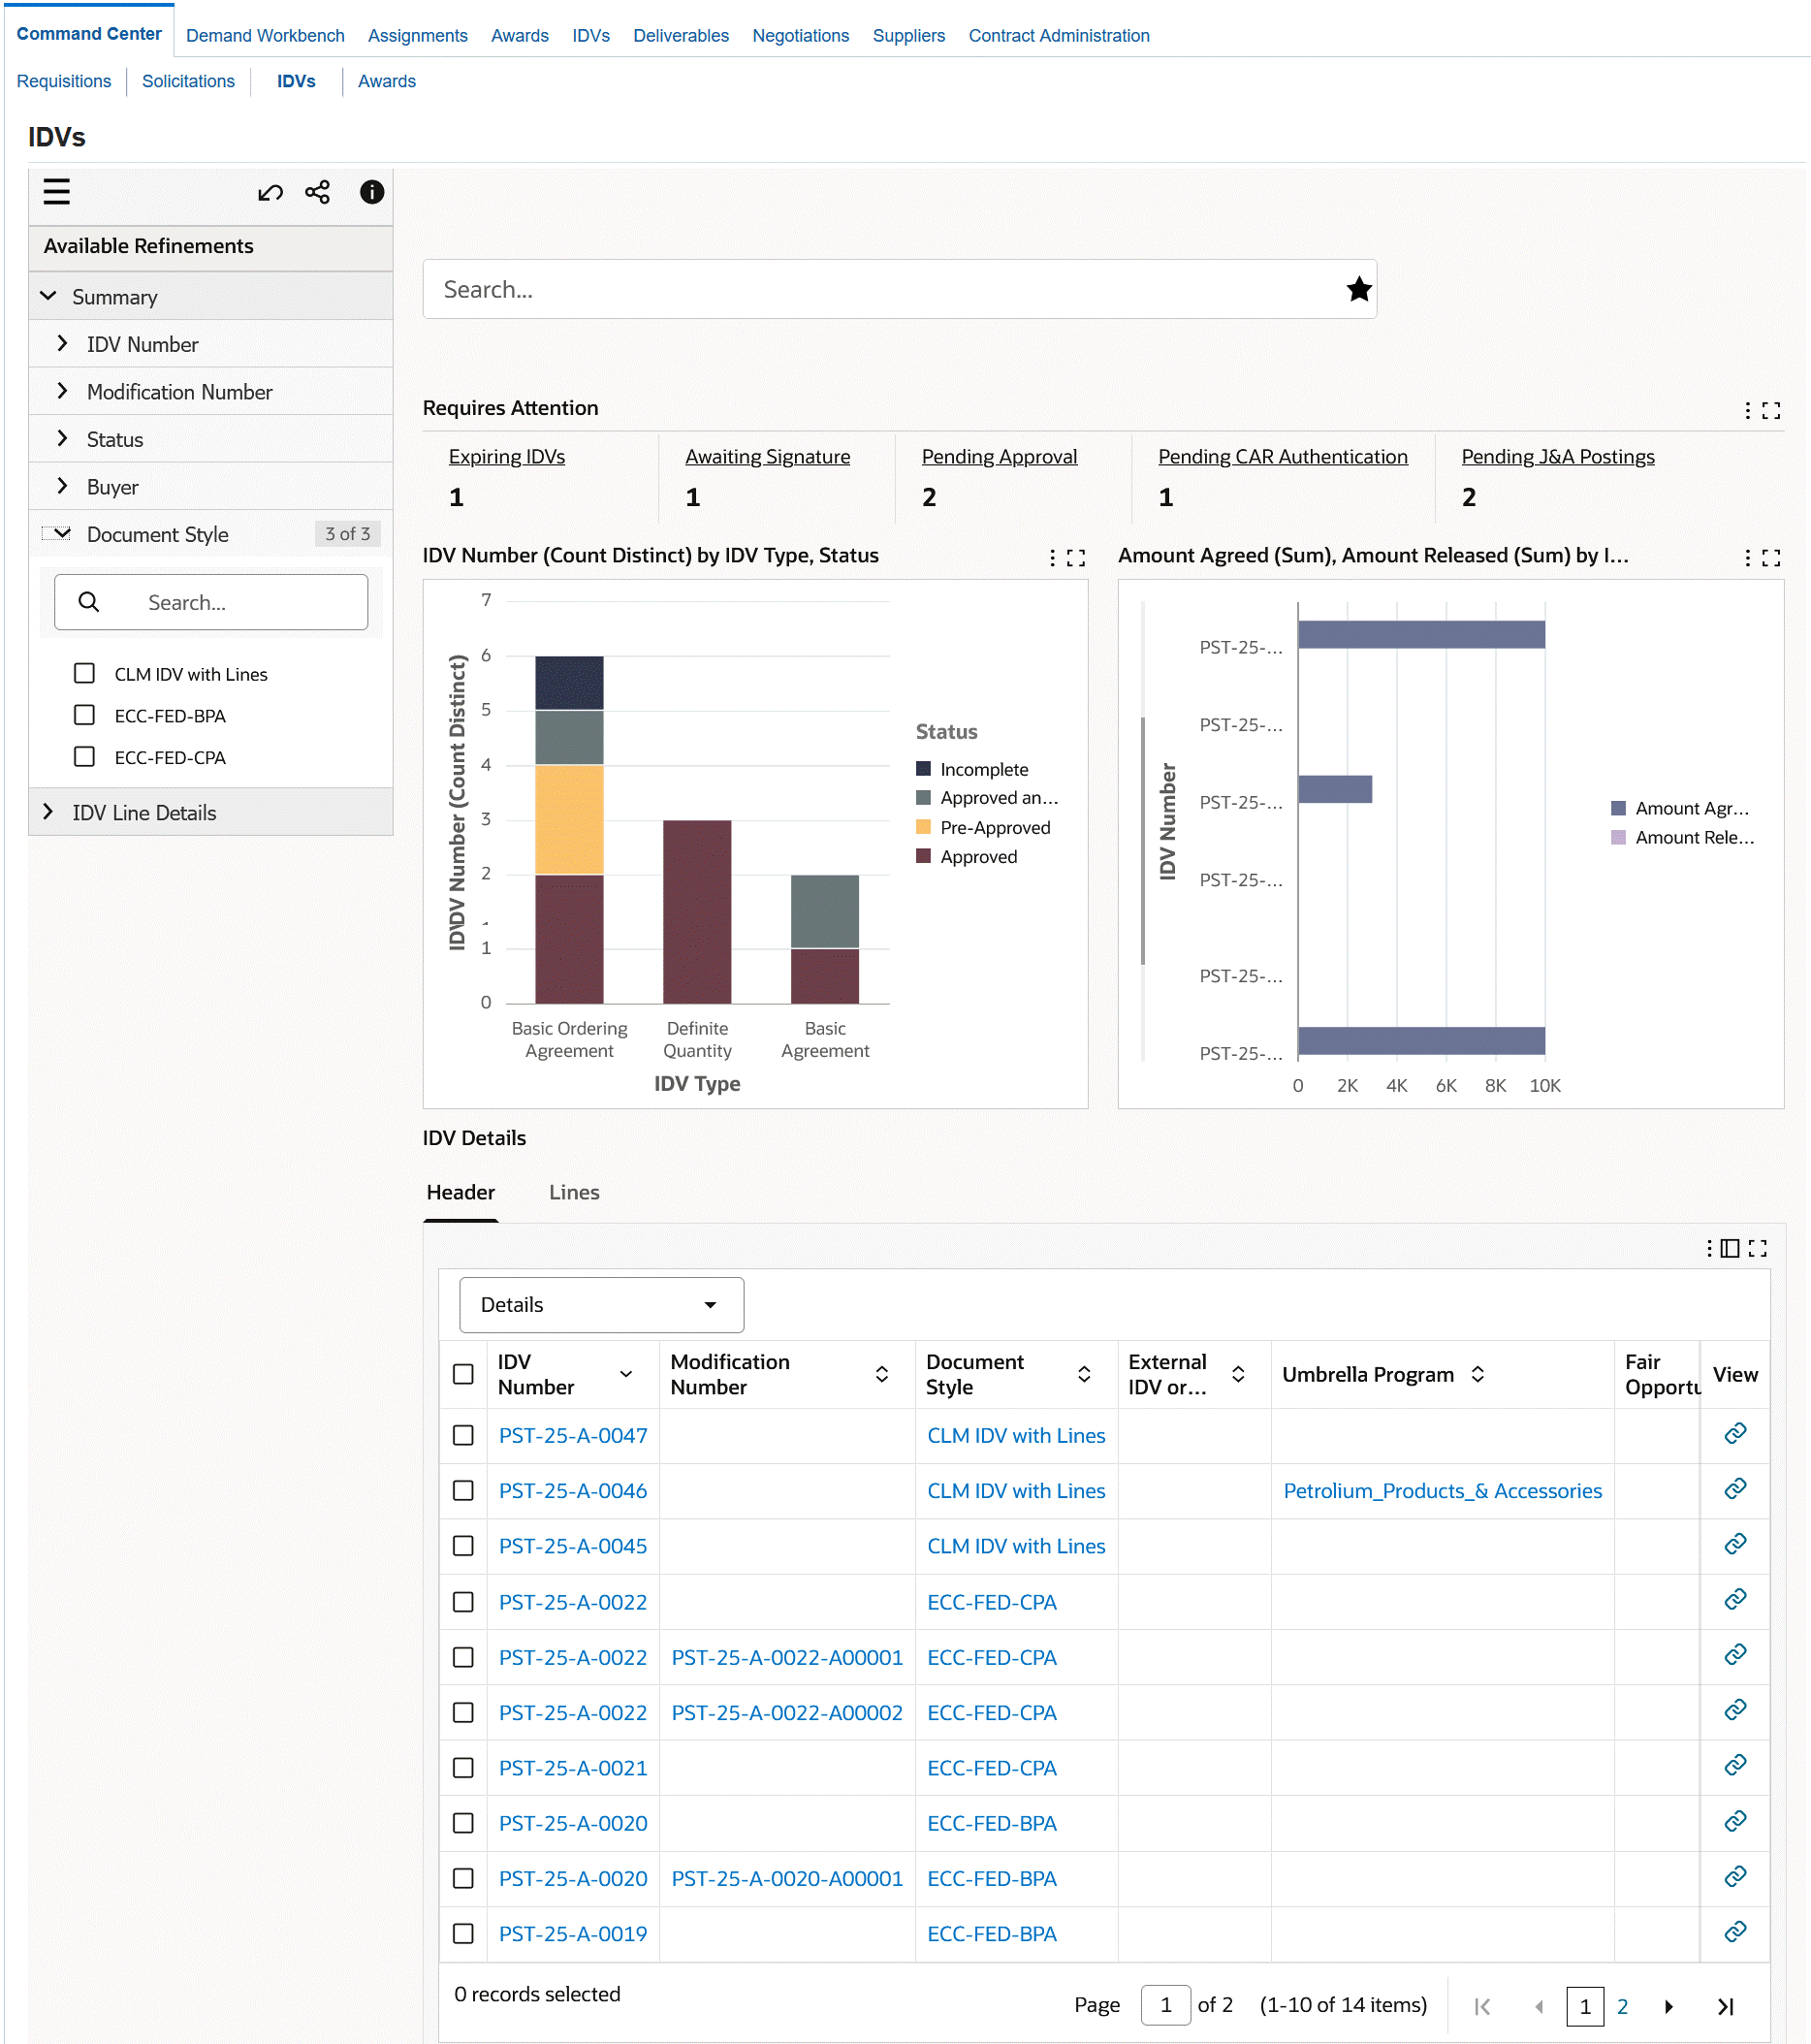This screenshot has width=1811, height=2044.
Task: Open view link for PST-25-A-0047
Action: point(1735,1434)
